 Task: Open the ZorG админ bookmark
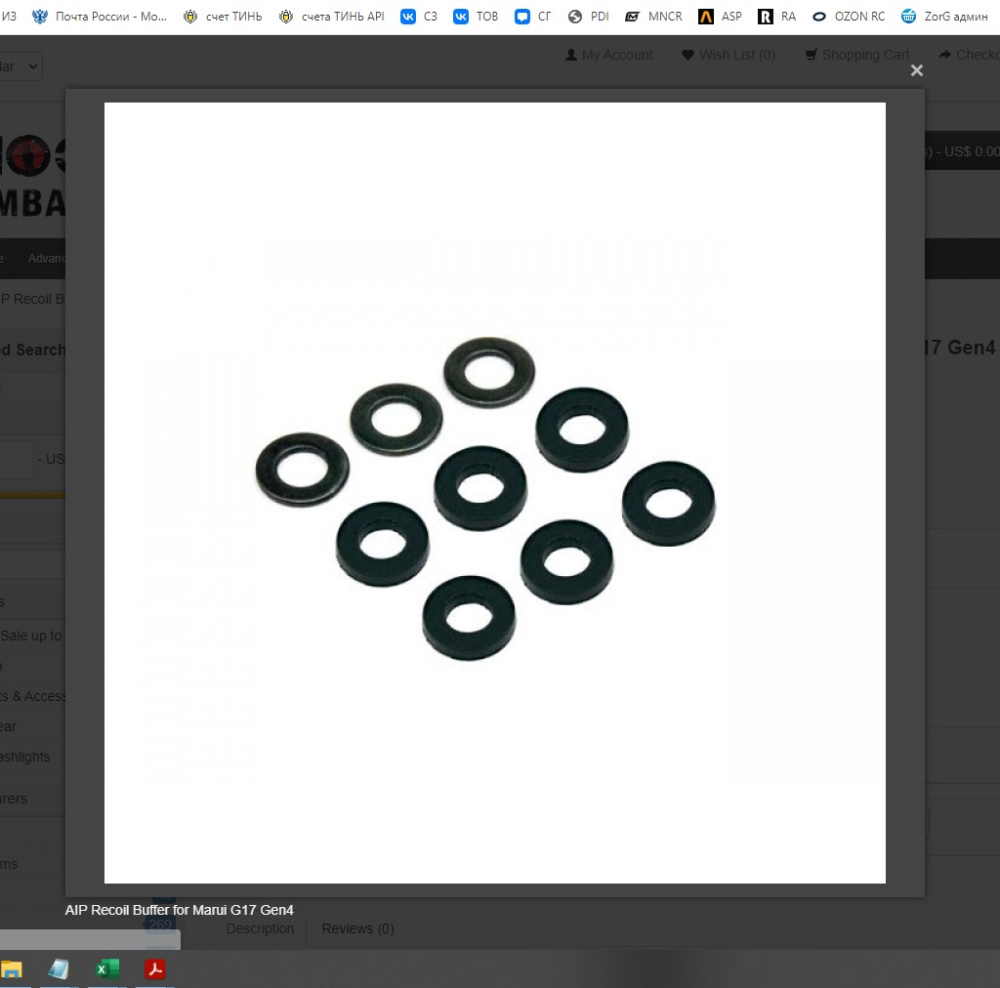(x=945, y=17)
